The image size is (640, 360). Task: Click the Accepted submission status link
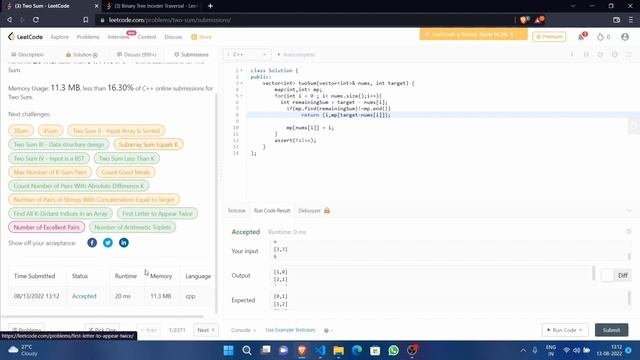(84, 296)
